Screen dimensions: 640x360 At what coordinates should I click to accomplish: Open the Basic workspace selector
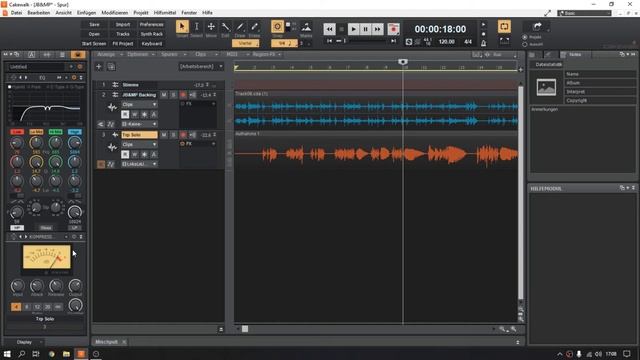[584, 13]
